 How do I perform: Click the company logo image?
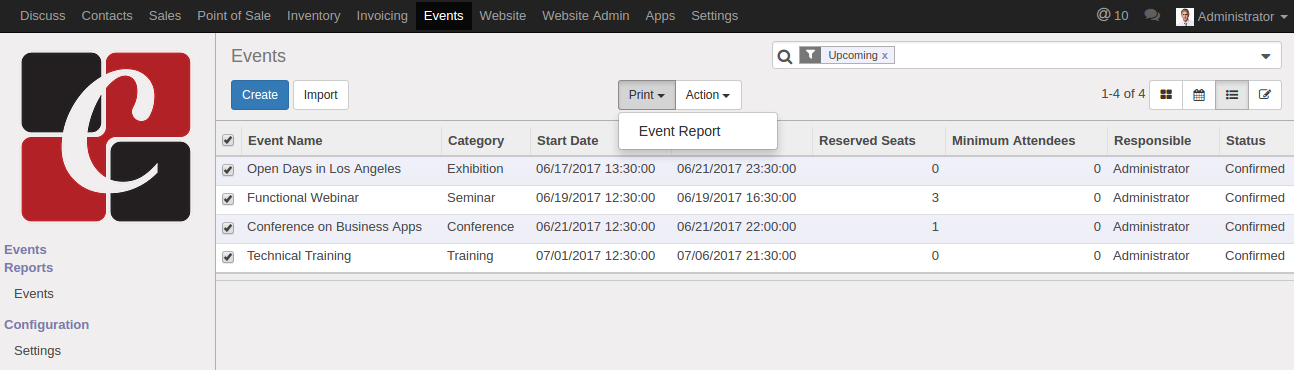(x=106, y=137)
